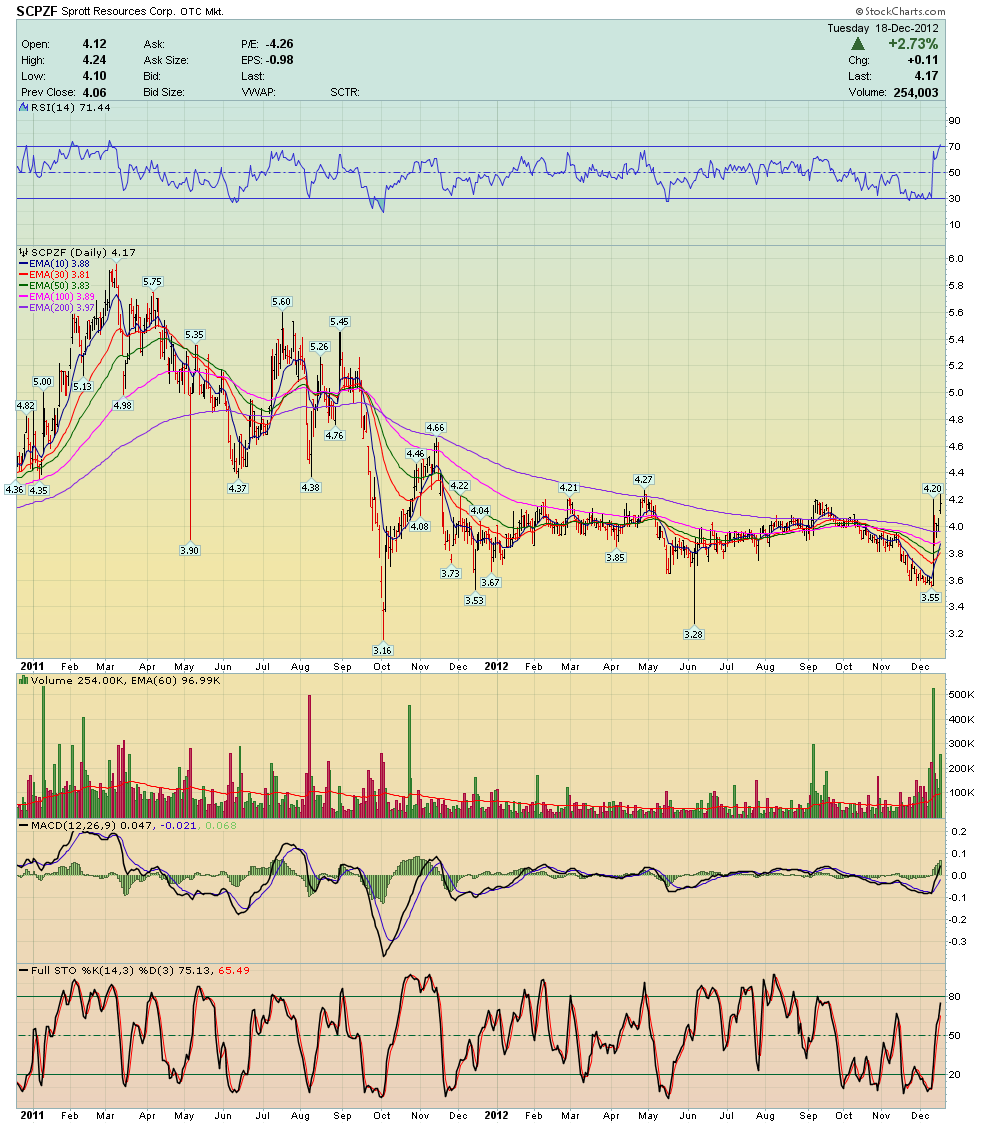Select the SCPZF ticker symbol in the header
Image resolution: width=990 pixels, height=1124 pixels.
click(x=37, y=11)
